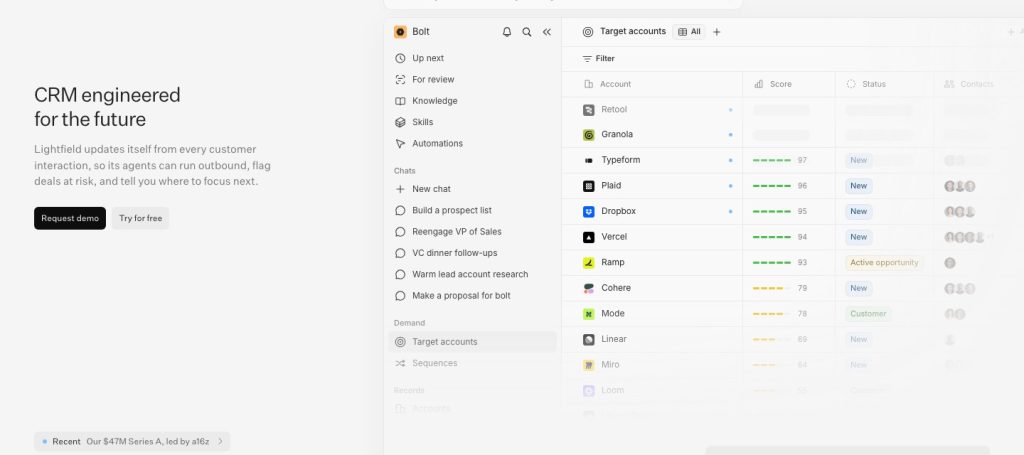Click the Linear account name
Screen dimensions: 1024x455
click(614, 339)
